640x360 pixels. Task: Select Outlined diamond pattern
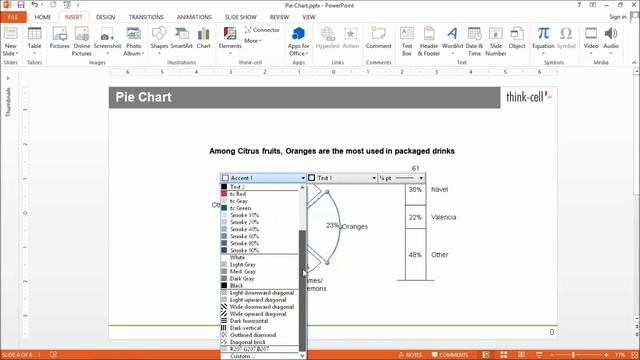tap(260, 335)
